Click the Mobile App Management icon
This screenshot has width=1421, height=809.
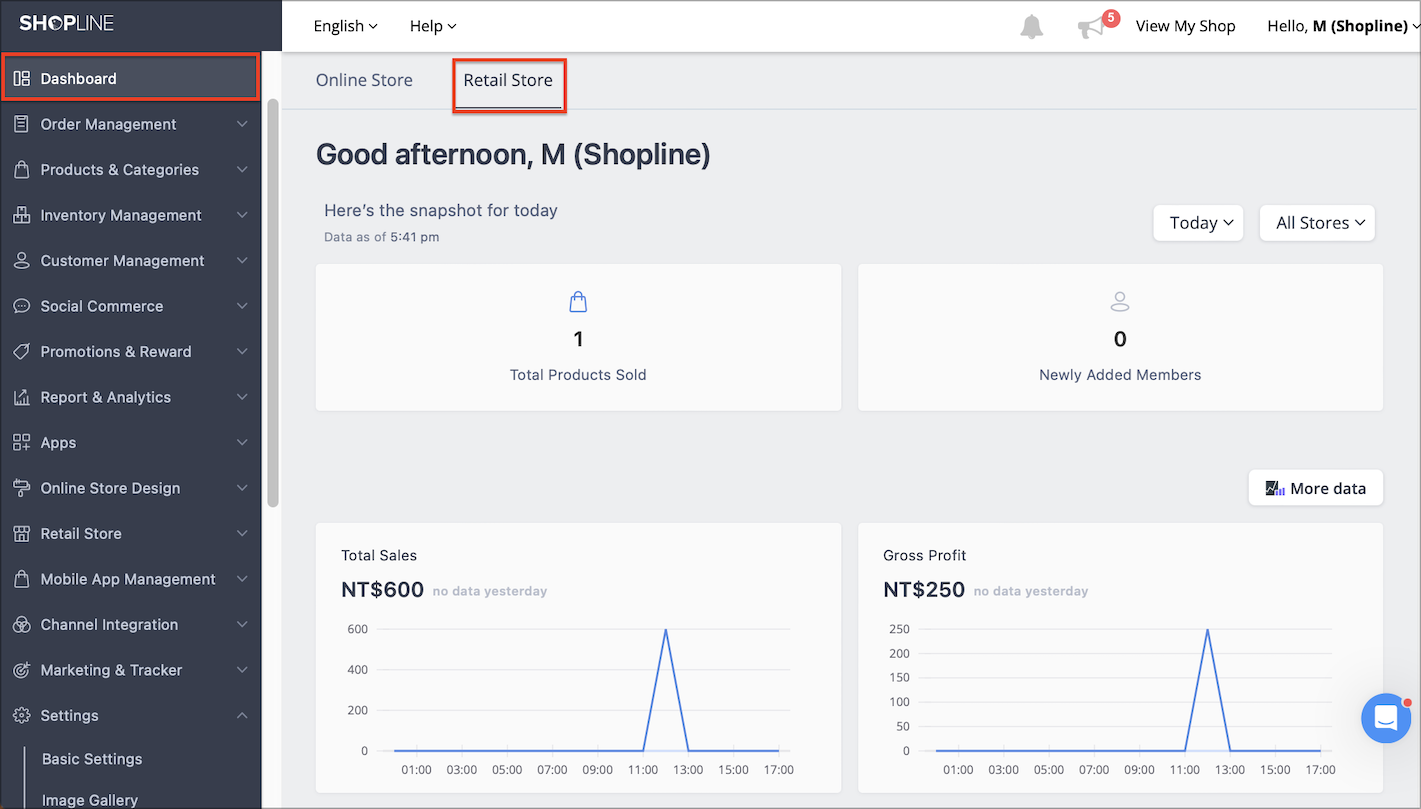point(21,579)
